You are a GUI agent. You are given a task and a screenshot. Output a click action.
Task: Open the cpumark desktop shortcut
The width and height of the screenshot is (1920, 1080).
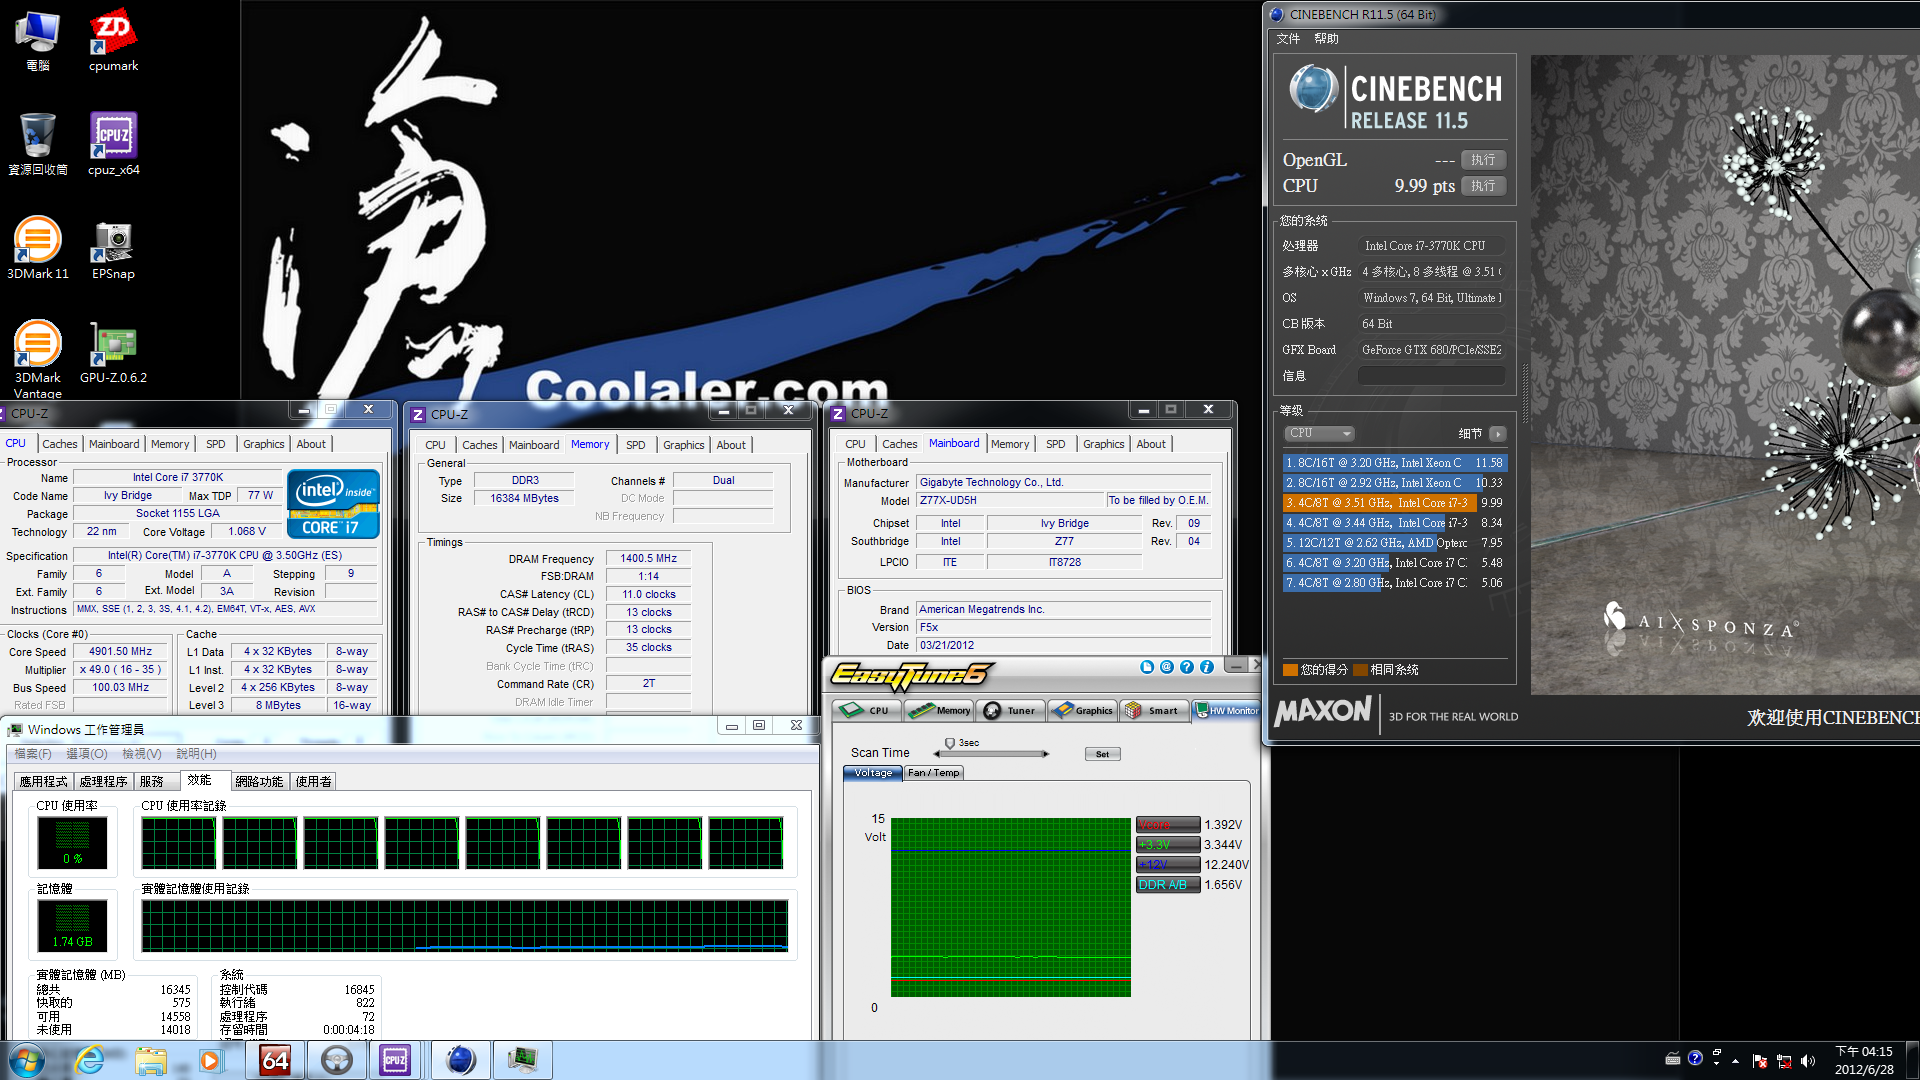coord(113,40)
